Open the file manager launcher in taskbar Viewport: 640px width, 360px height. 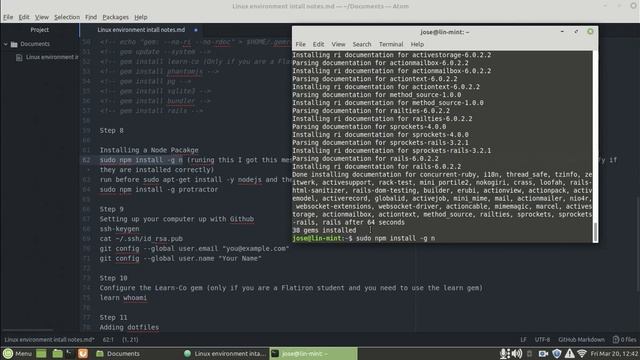pos(57,353)
